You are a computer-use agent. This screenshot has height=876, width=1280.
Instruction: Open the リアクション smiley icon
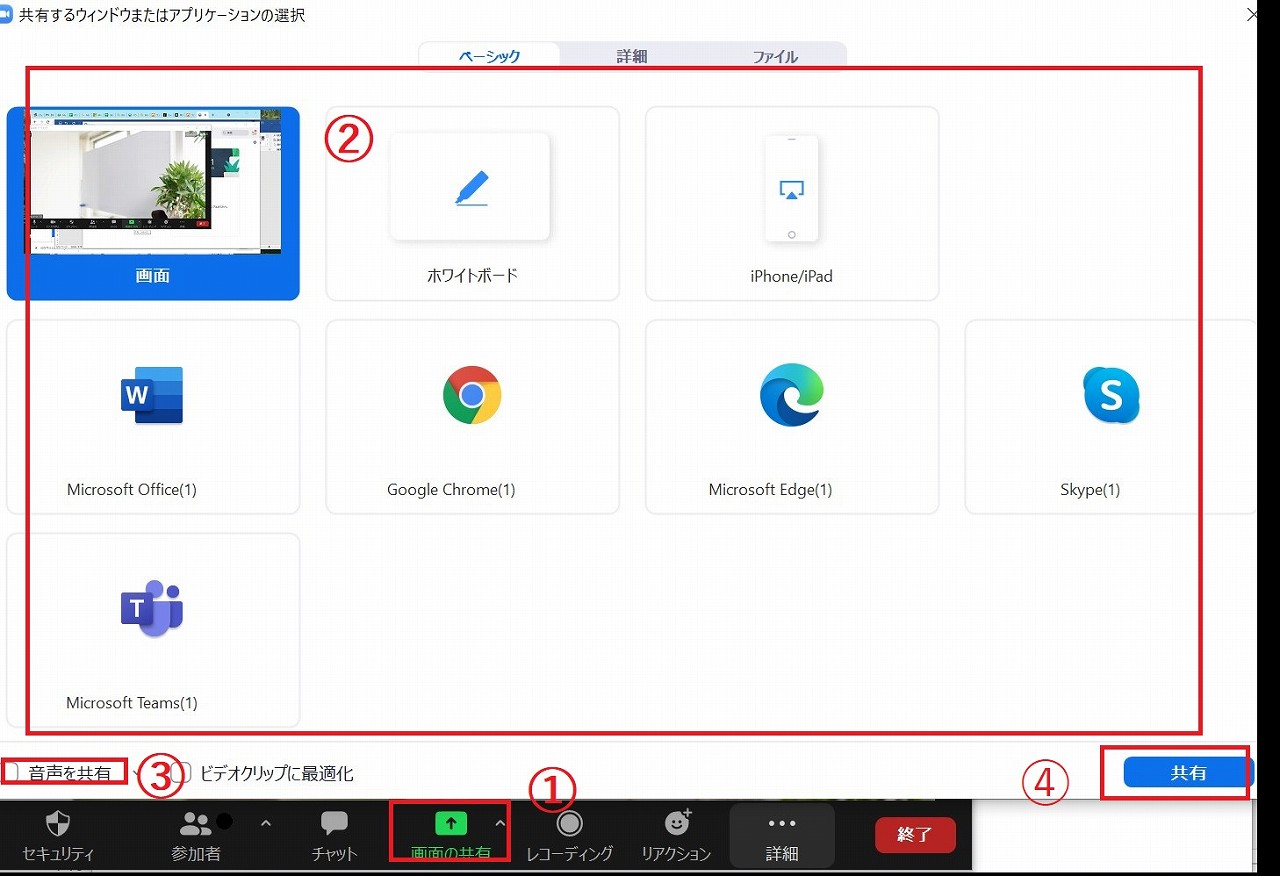tap(678, 822)
